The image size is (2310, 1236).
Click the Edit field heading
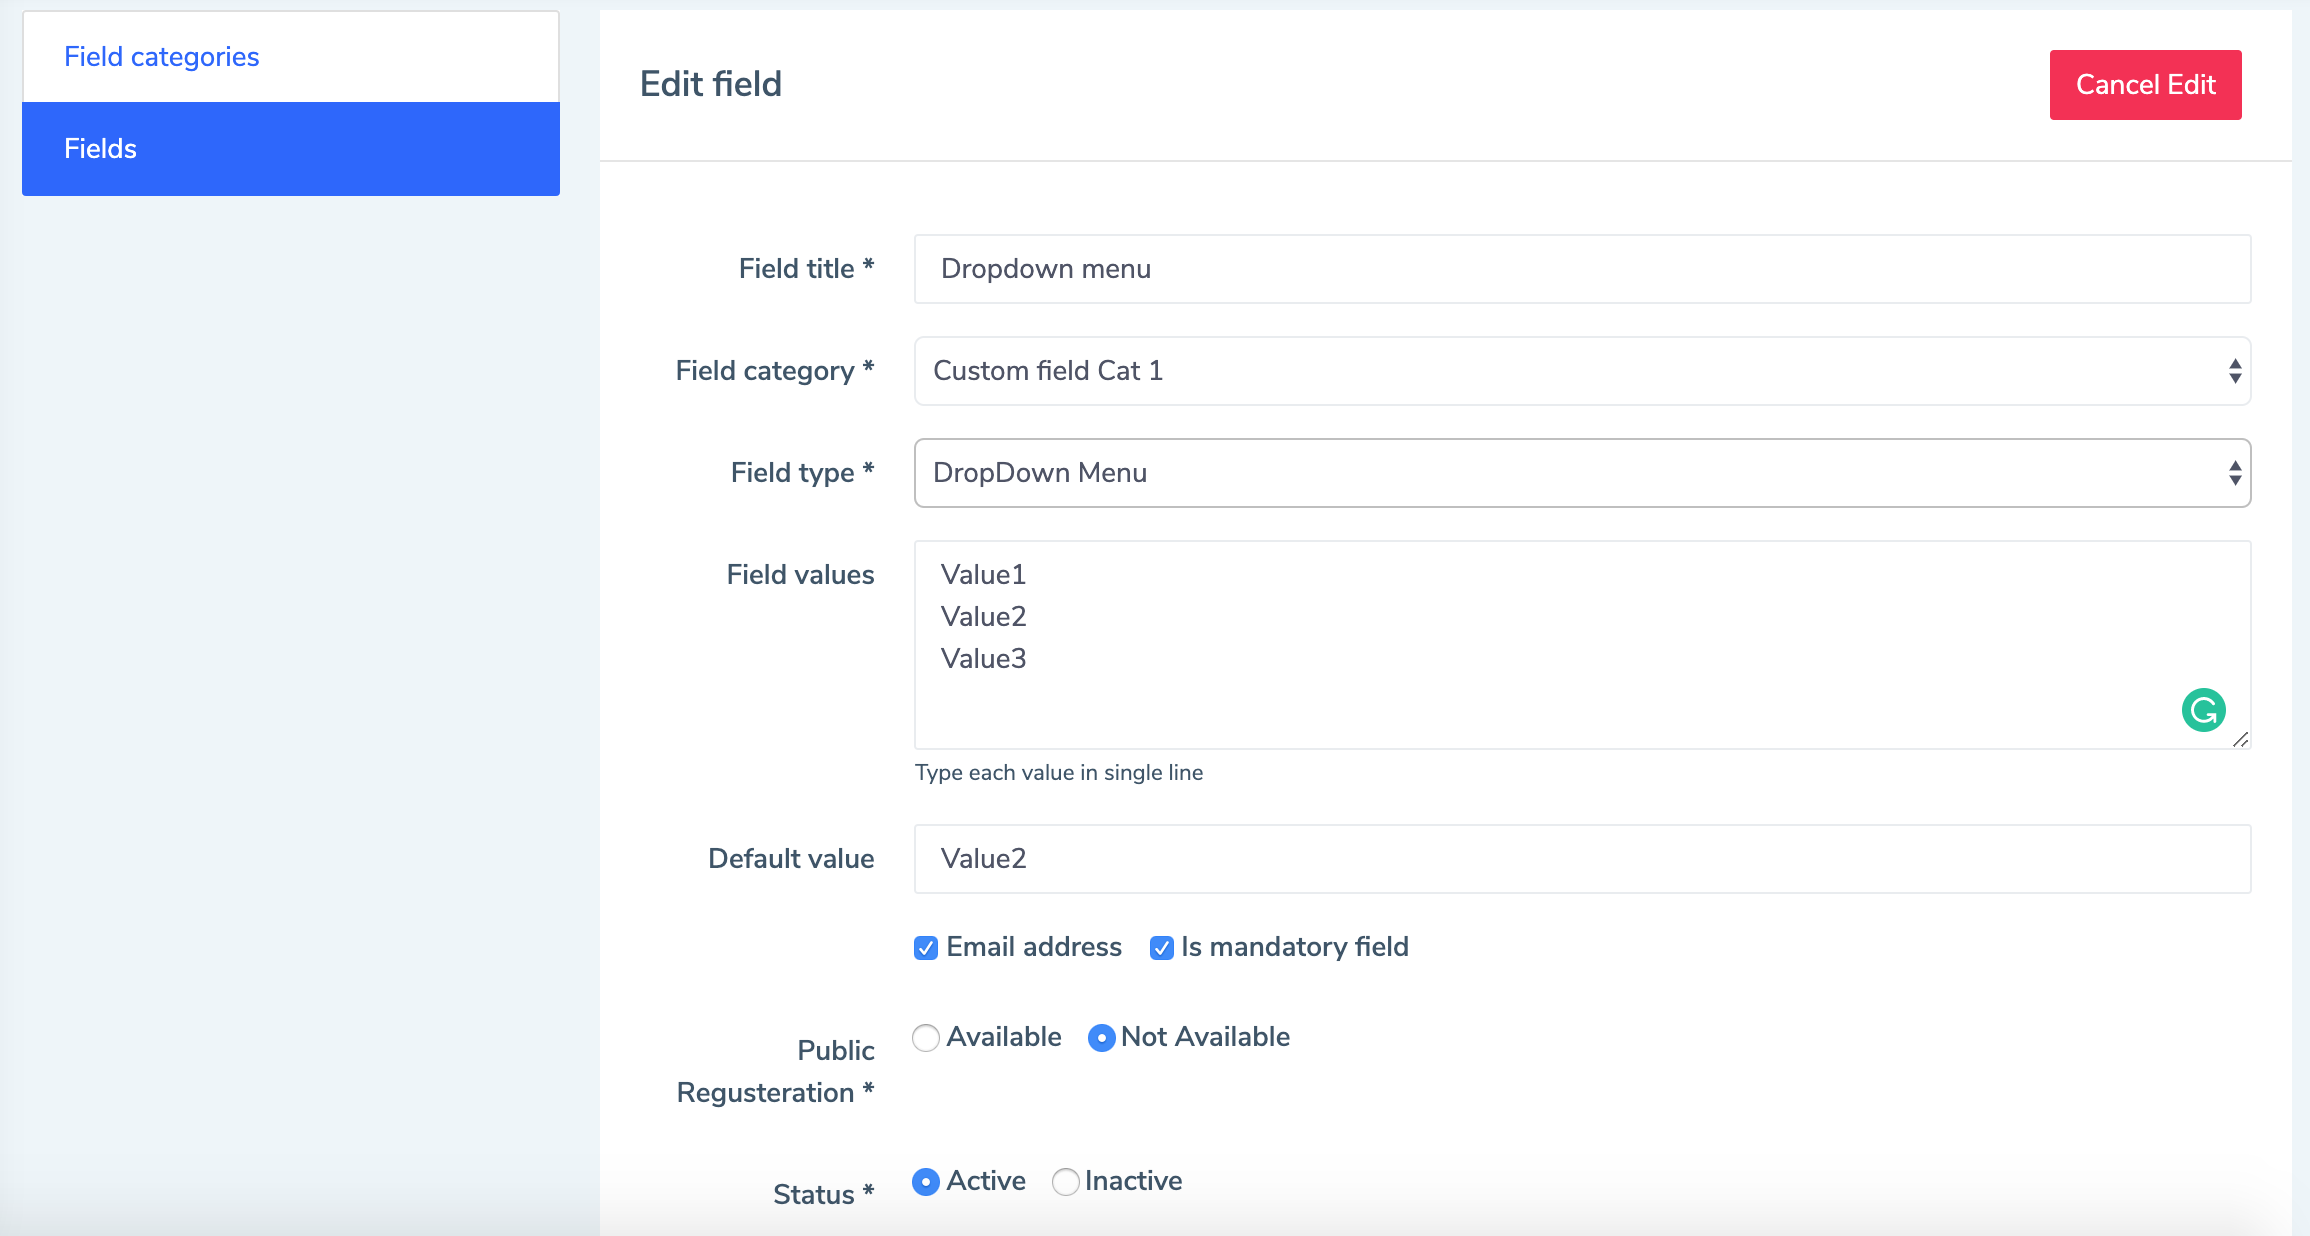711,84
